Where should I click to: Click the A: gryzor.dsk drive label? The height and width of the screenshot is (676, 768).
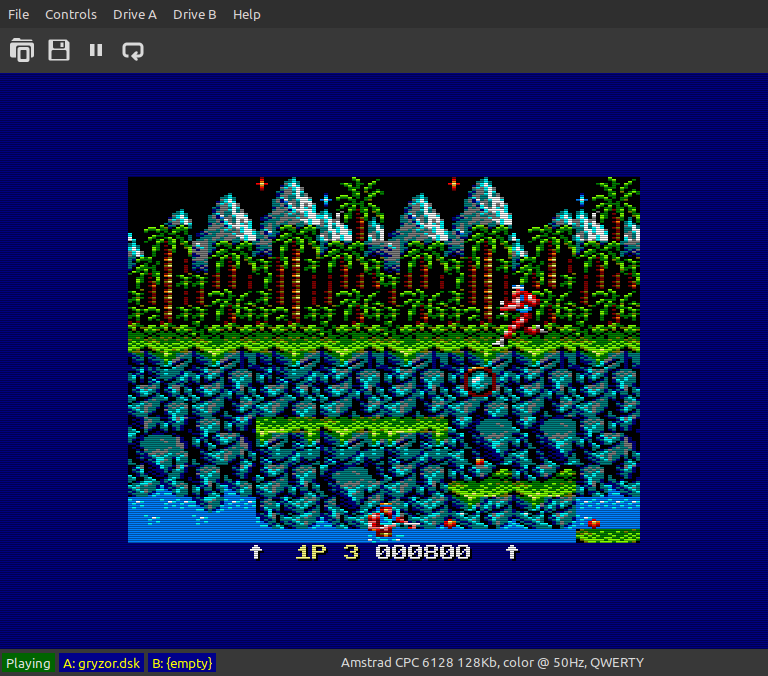pyautogui.click(x=101, y=663)
